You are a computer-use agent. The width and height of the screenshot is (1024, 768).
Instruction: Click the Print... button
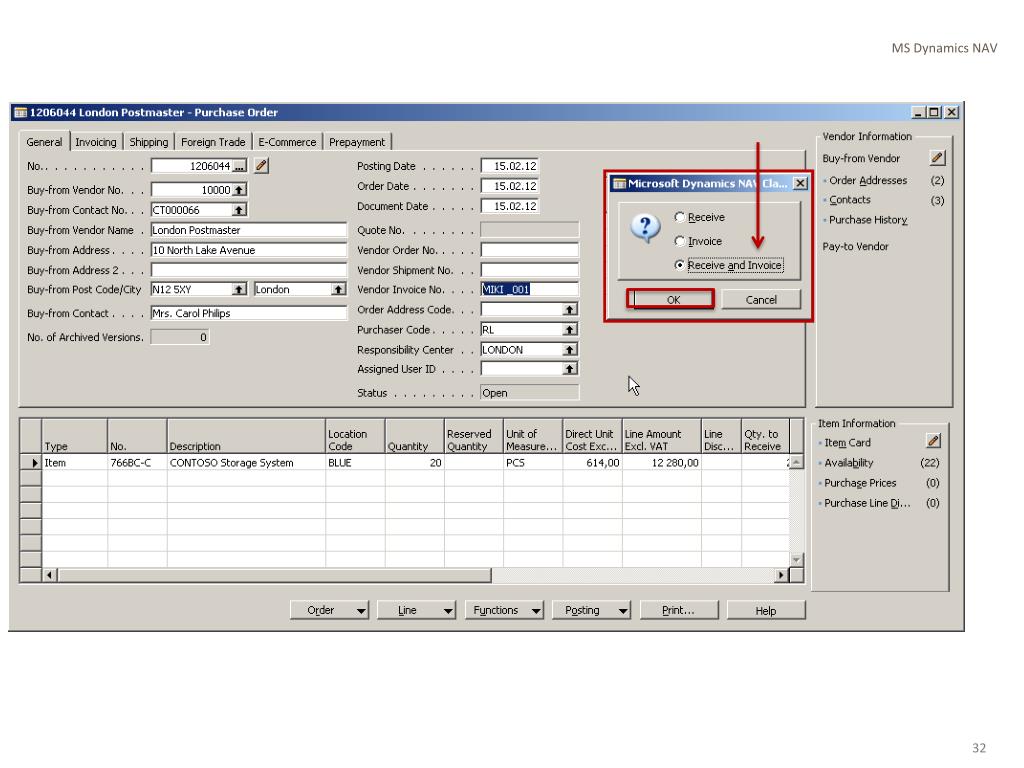pos(679,610)
